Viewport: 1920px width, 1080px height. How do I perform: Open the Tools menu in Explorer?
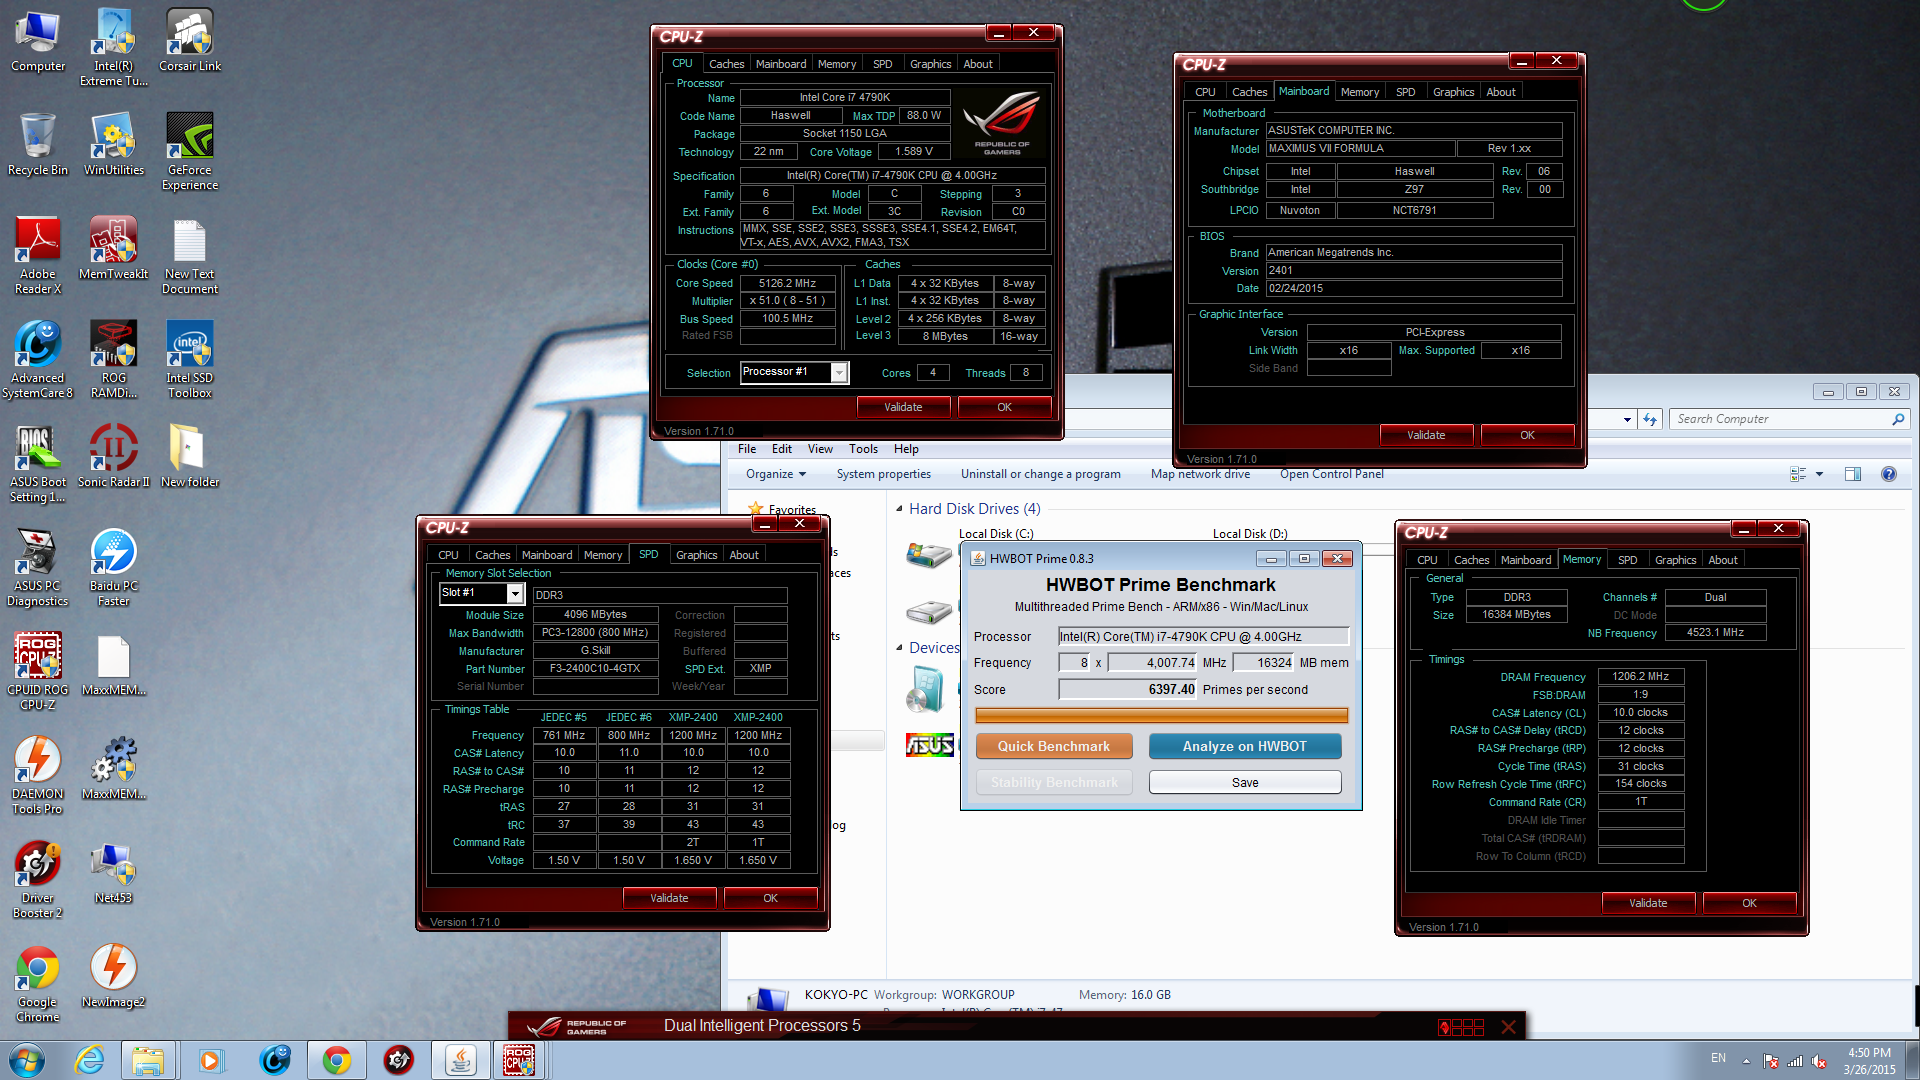click(x=863, y=449)
